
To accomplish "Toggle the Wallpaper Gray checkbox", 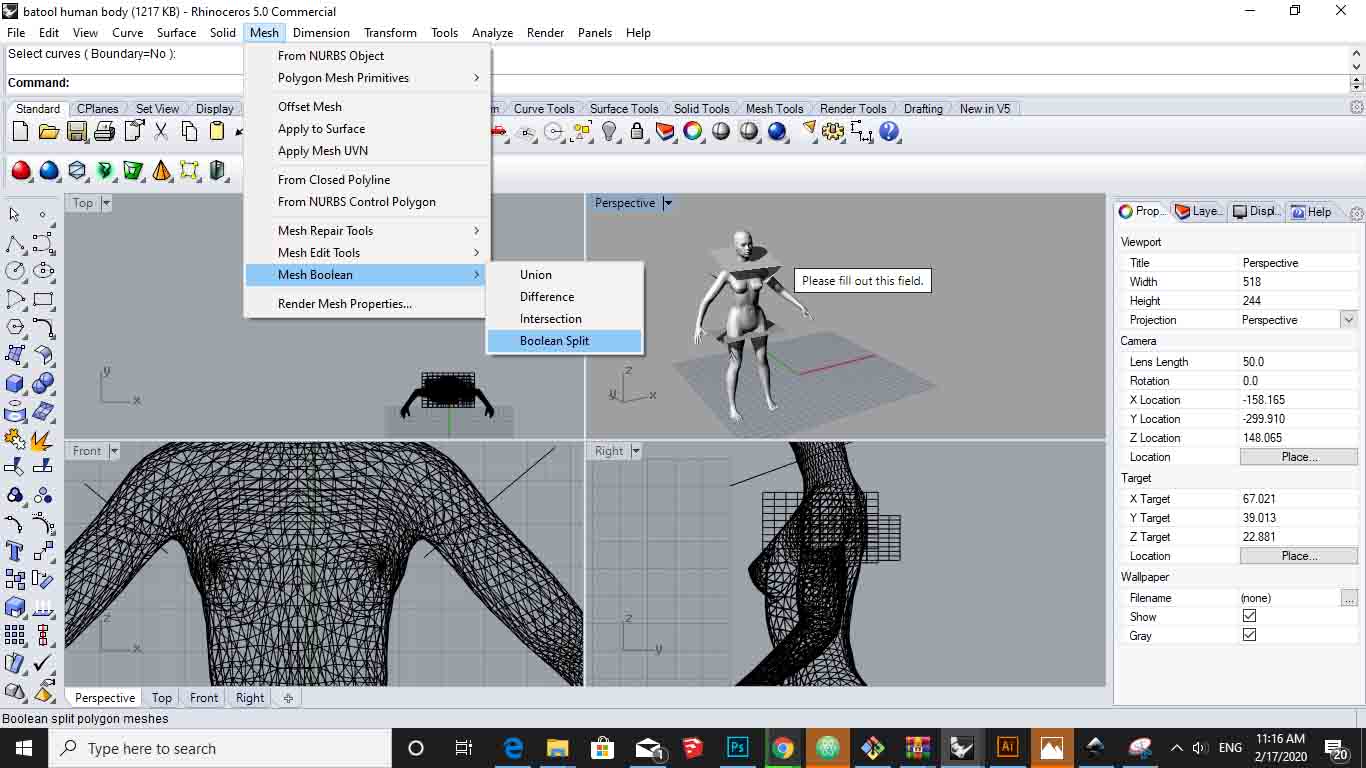I will click(x=1249, y=635).
